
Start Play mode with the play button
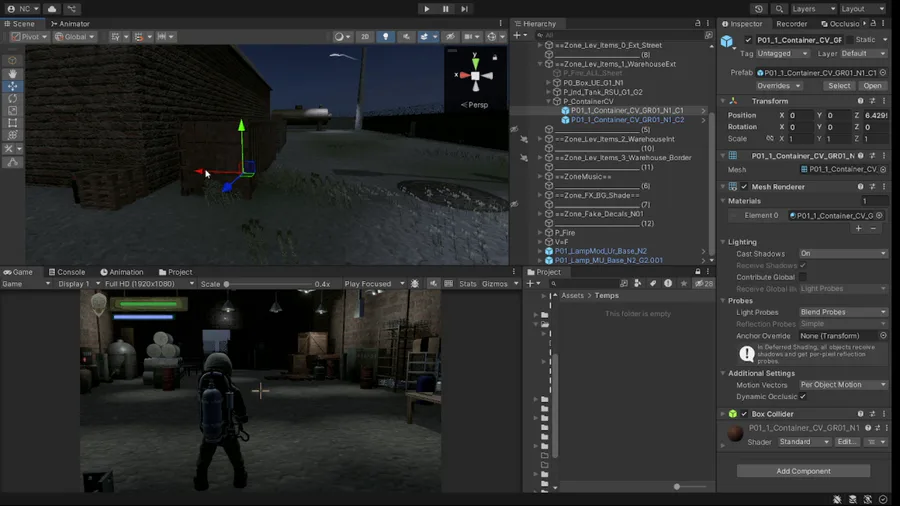426,9
